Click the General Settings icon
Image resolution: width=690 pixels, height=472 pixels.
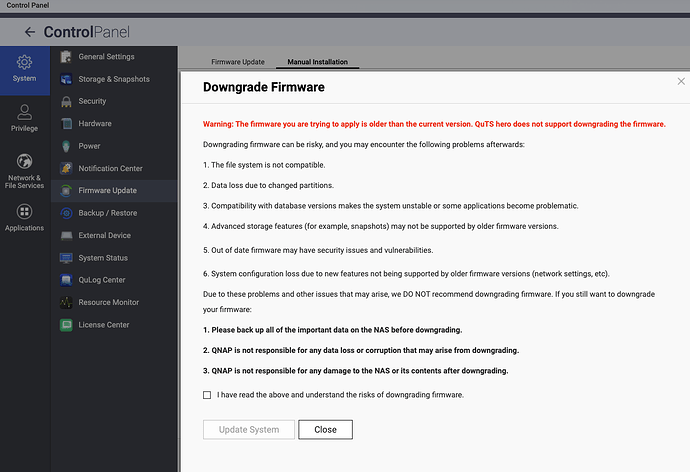point(67,56)
